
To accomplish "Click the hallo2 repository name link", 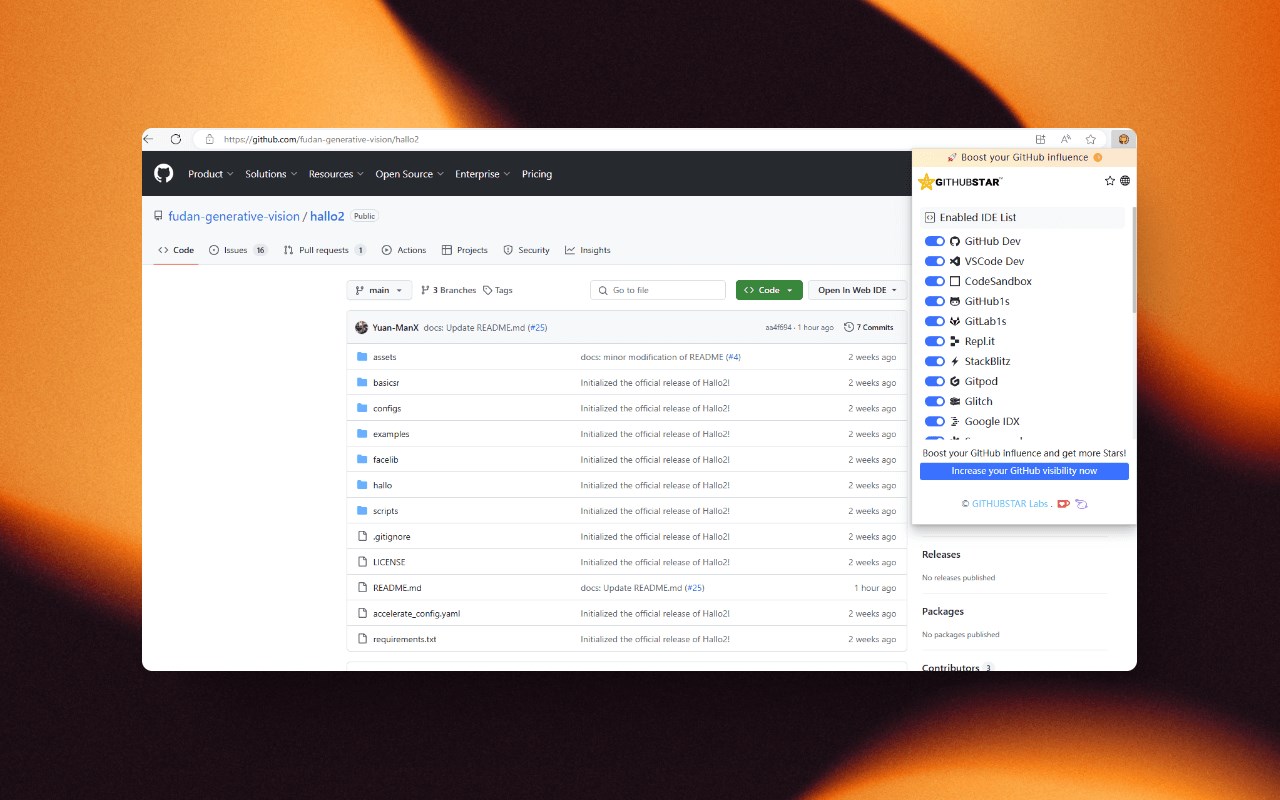I will 327,216.
